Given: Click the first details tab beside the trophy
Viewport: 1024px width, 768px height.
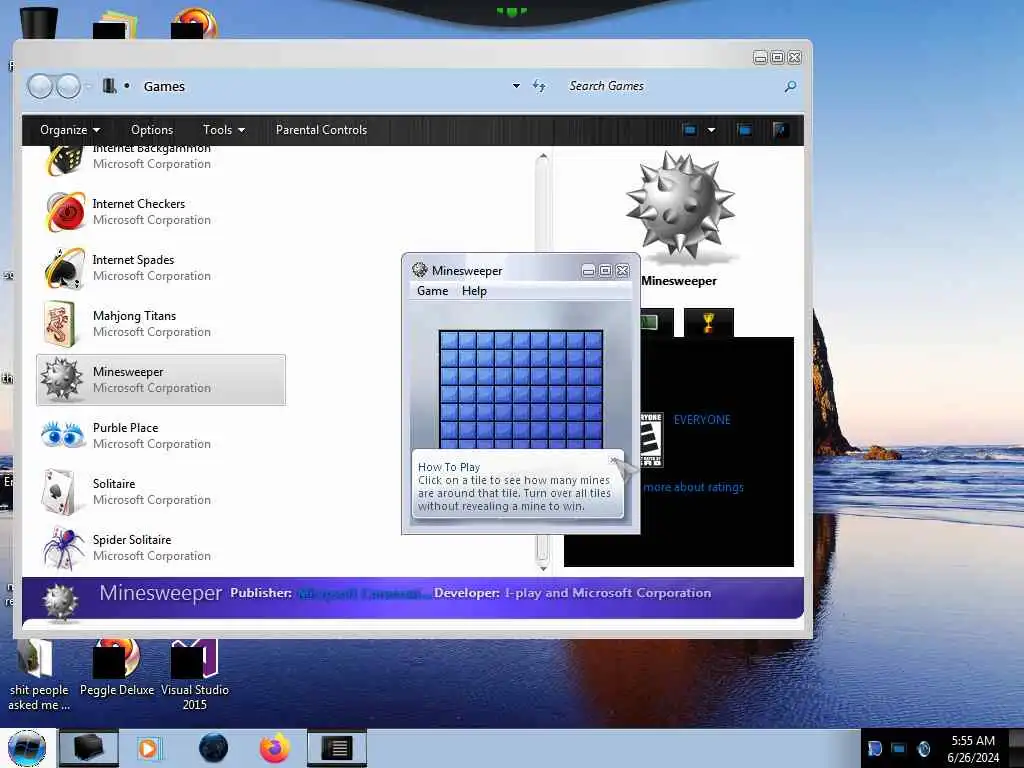Looking at the screenshot, I should (x=656, y=322).
